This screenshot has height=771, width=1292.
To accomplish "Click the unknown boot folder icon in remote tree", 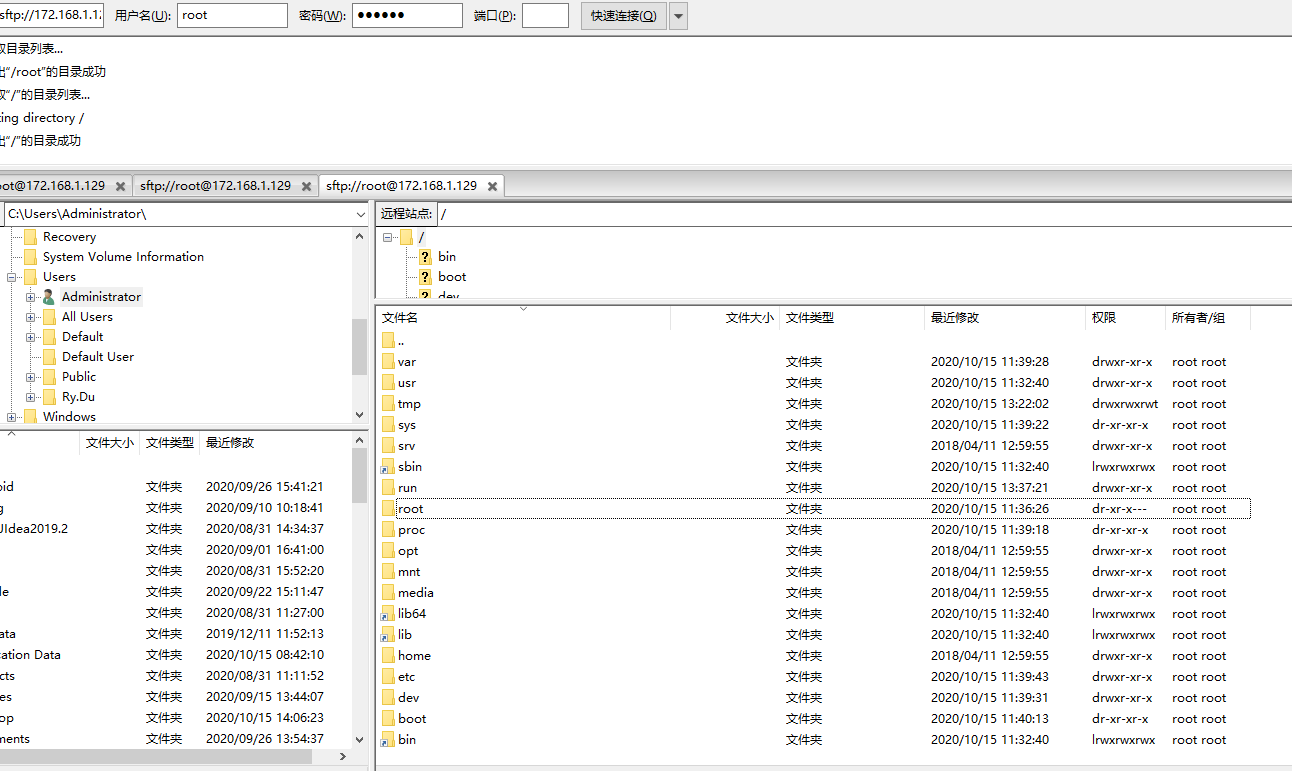I will [x=425, y=277].
